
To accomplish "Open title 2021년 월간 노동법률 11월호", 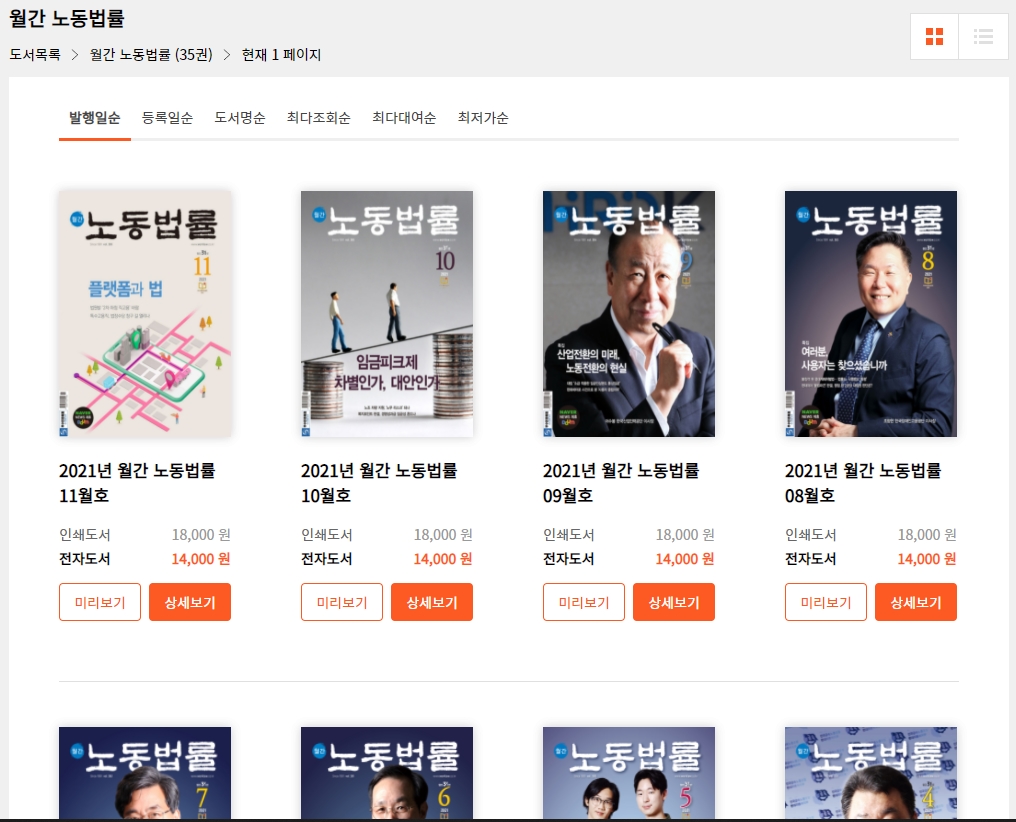I will point(137,483).
